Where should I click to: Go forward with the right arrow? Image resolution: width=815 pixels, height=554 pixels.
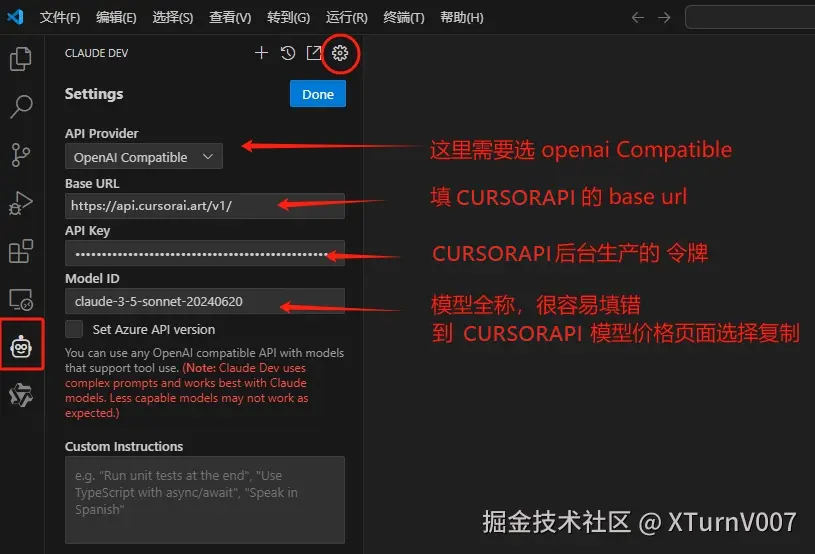664,18
